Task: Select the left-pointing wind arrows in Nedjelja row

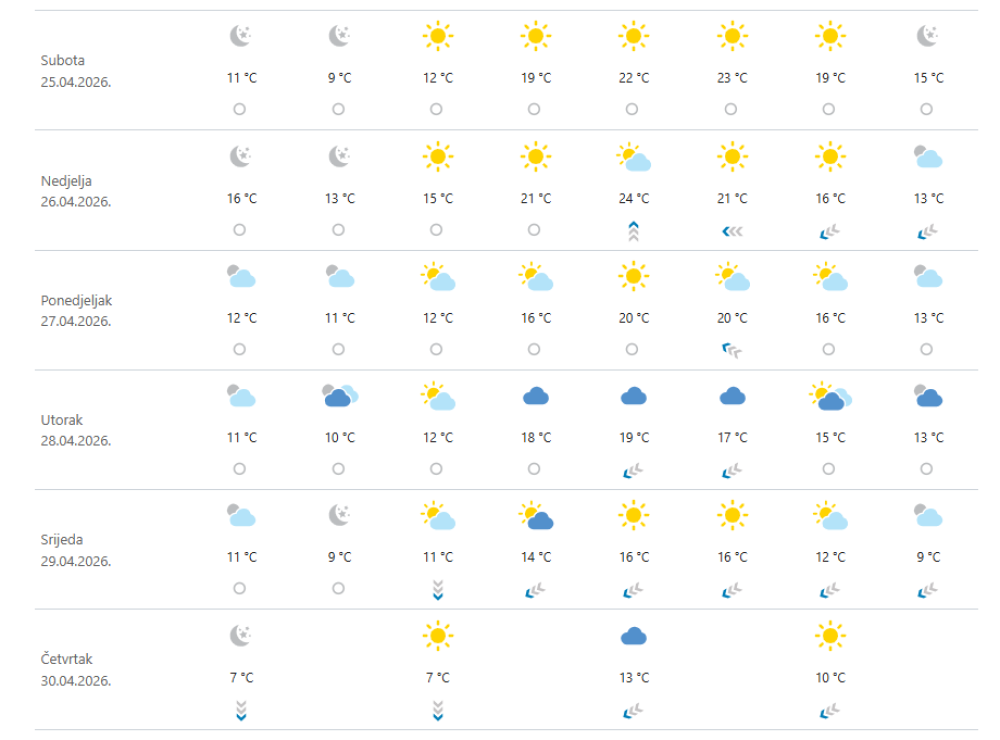Action: click(732, 230)
